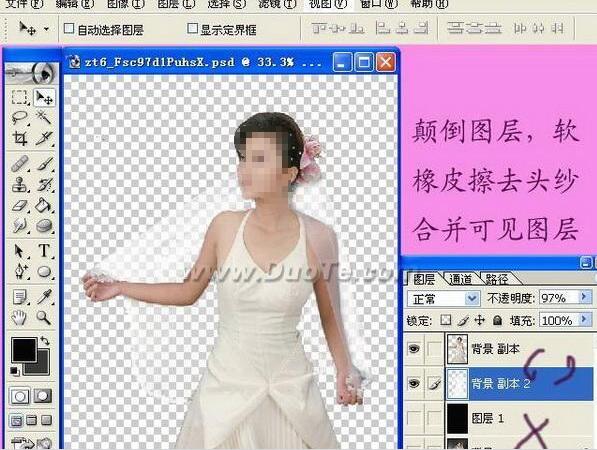The image size is (597, 450).
Task: Select the Eyedropper tool
Action: point(44,297)
